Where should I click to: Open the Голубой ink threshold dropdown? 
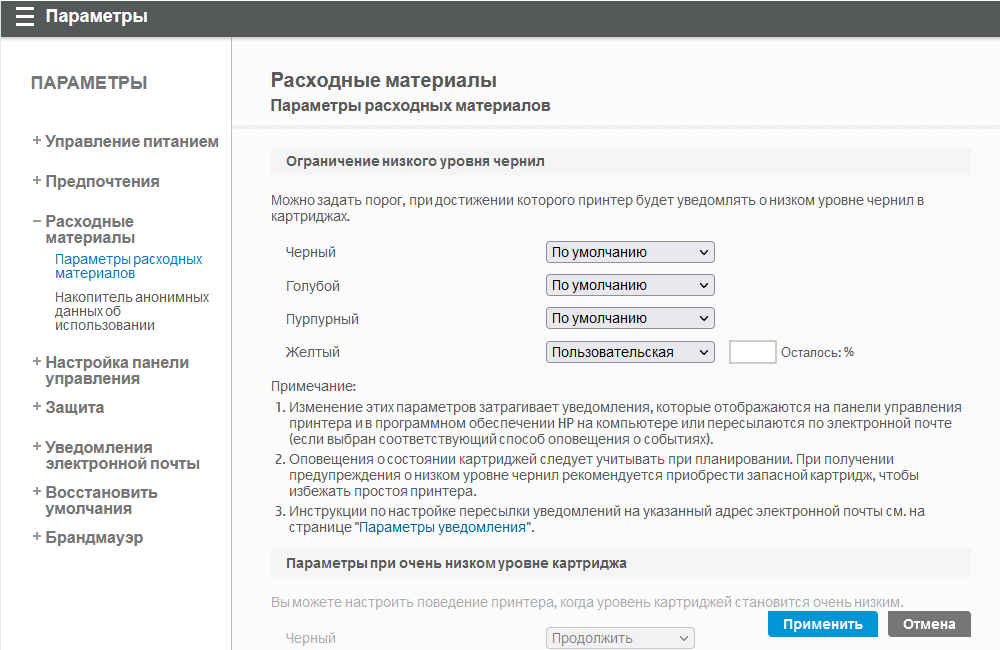630,286
